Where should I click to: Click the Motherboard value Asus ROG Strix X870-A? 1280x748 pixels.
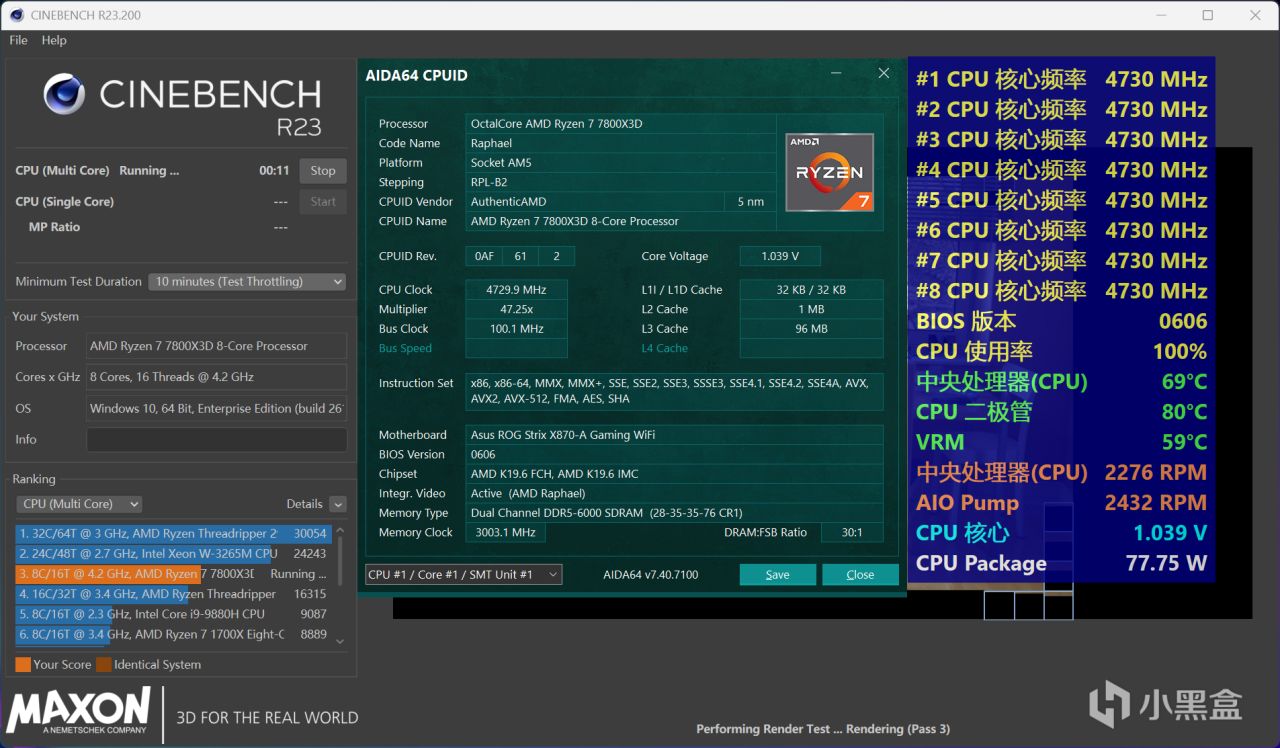click(x=674, y=435)
